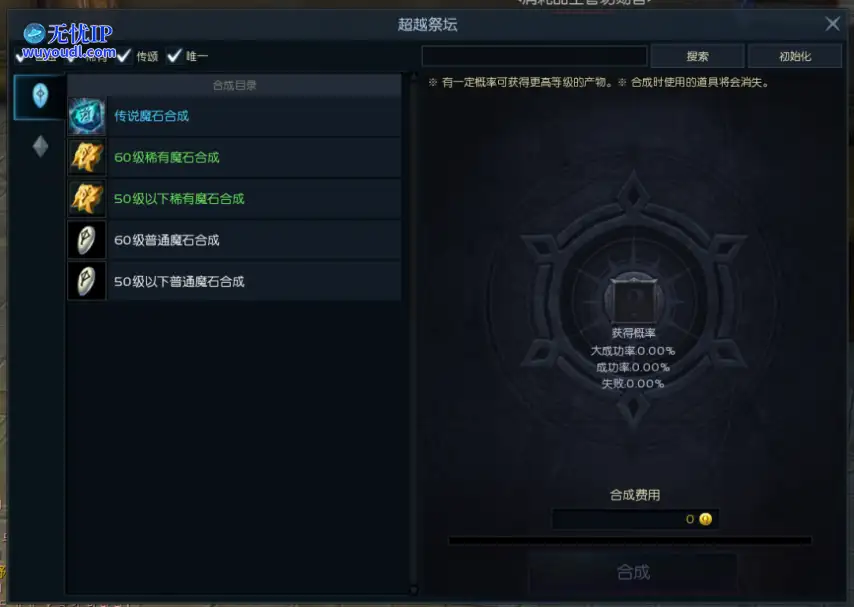The width and height of the screenshot is (854, 607).
Task: Toggle the first grade checkbox under the watermark
Action: [x=22, y=56]
